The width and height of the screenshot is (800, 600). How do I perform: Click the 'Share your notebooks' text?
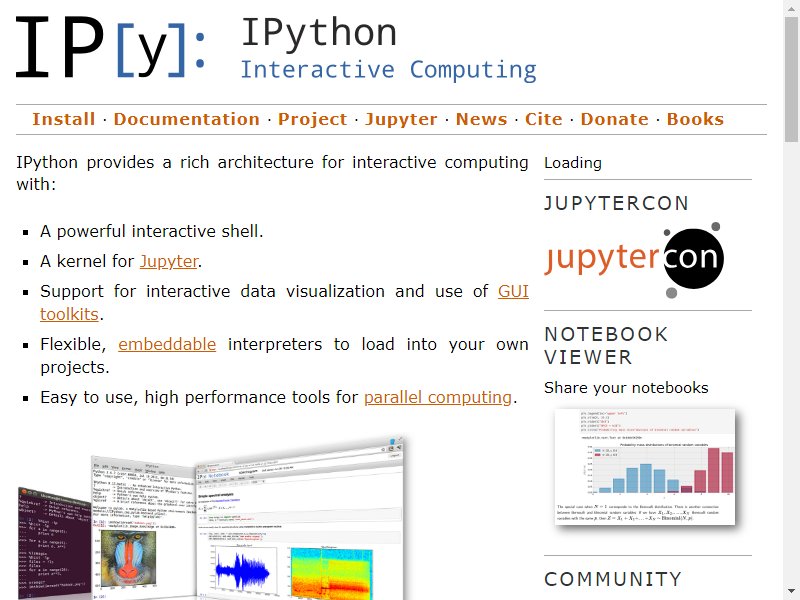click(x=626, y=388)
